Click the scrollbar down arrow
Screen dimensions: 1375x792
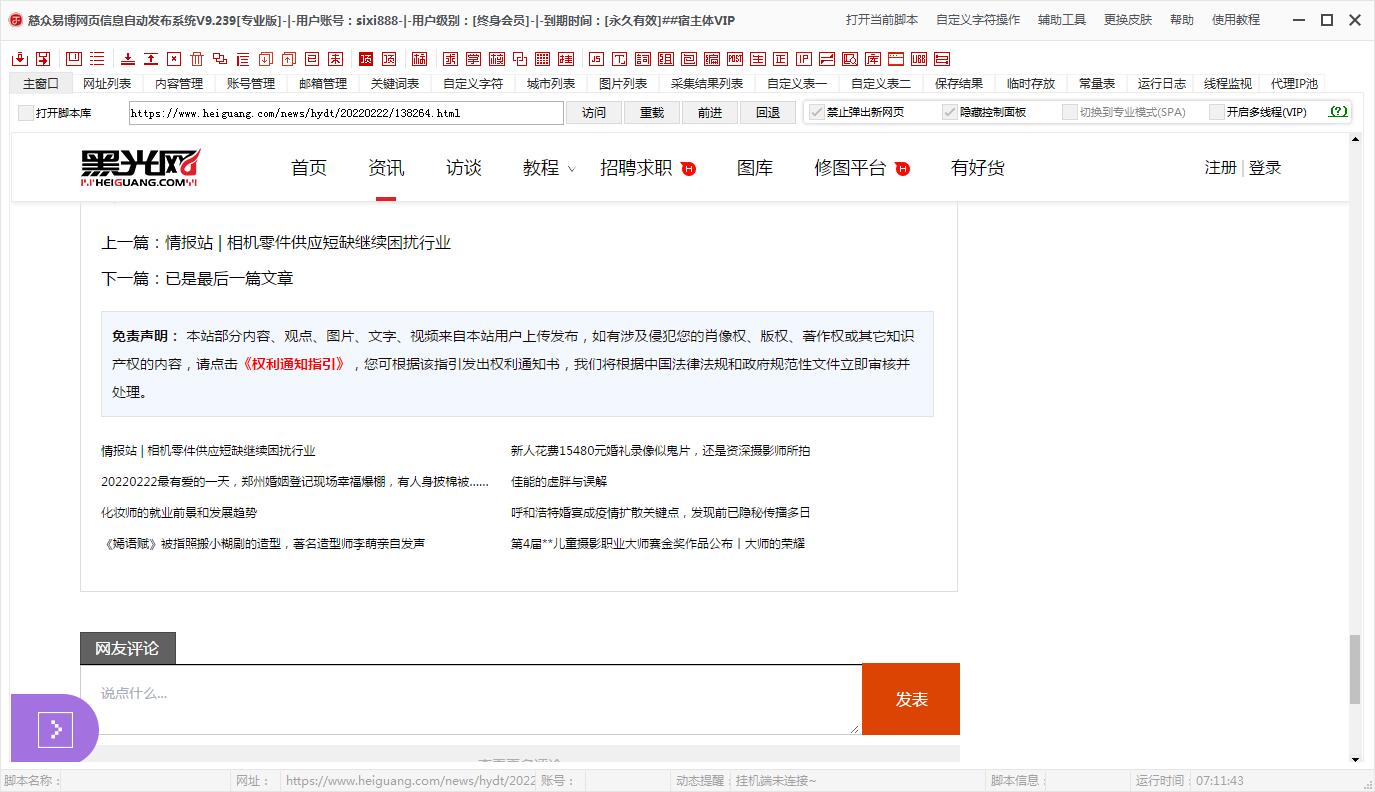[1355, 760]
